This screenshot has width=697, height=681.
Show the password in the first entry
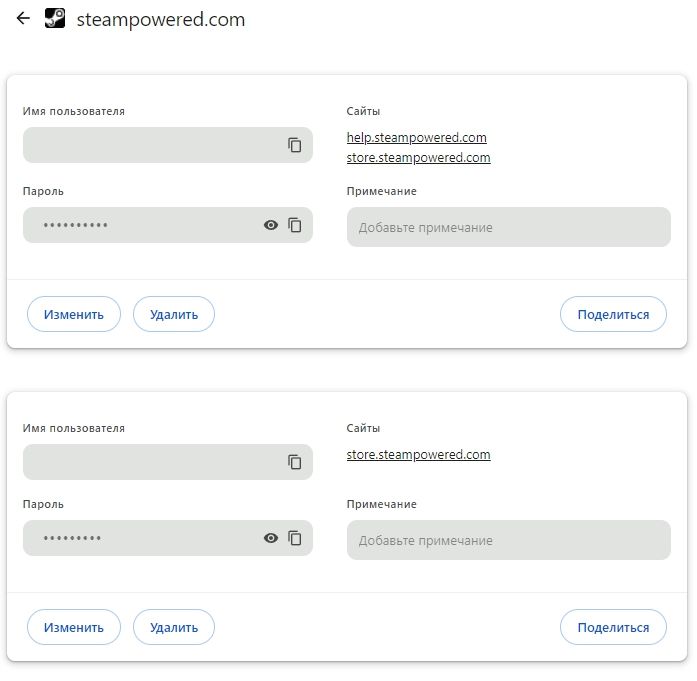point(271,225)
